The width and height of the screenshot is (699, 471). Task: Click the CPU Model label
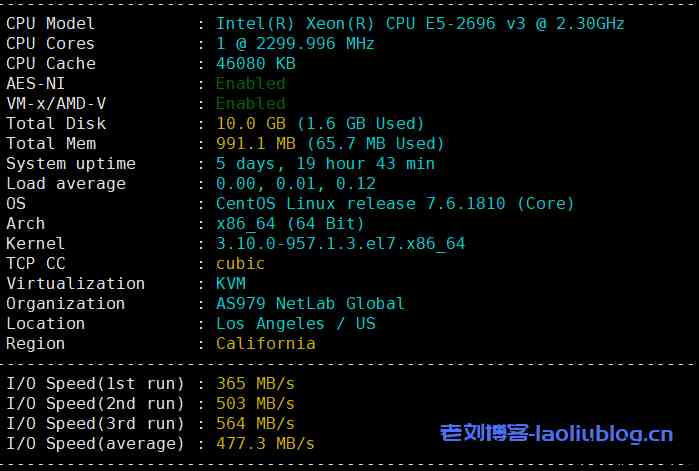pyautogui.click(x=50, y=23)
